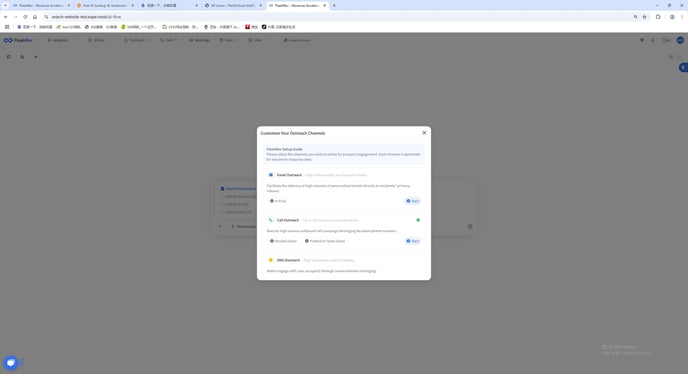Click the Call Outreach heading
Image resolution: width=688 pixels, height=374 pixels.
click(288, 220)
